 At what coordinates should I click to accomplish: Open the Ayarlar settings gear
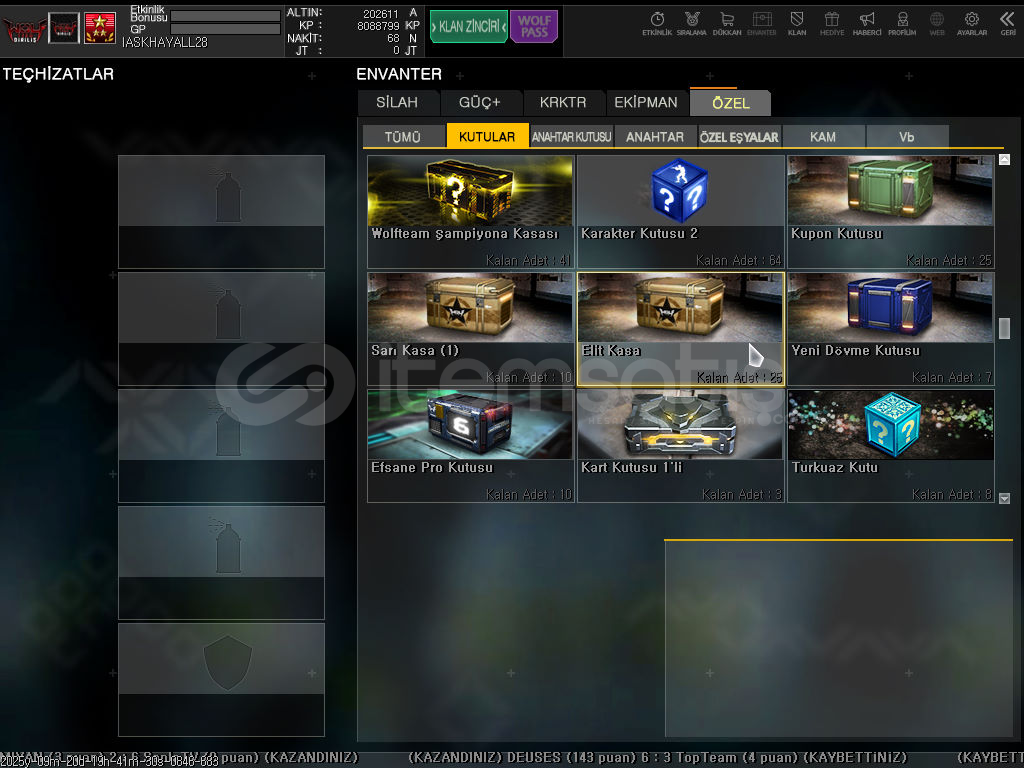[972, 24]
